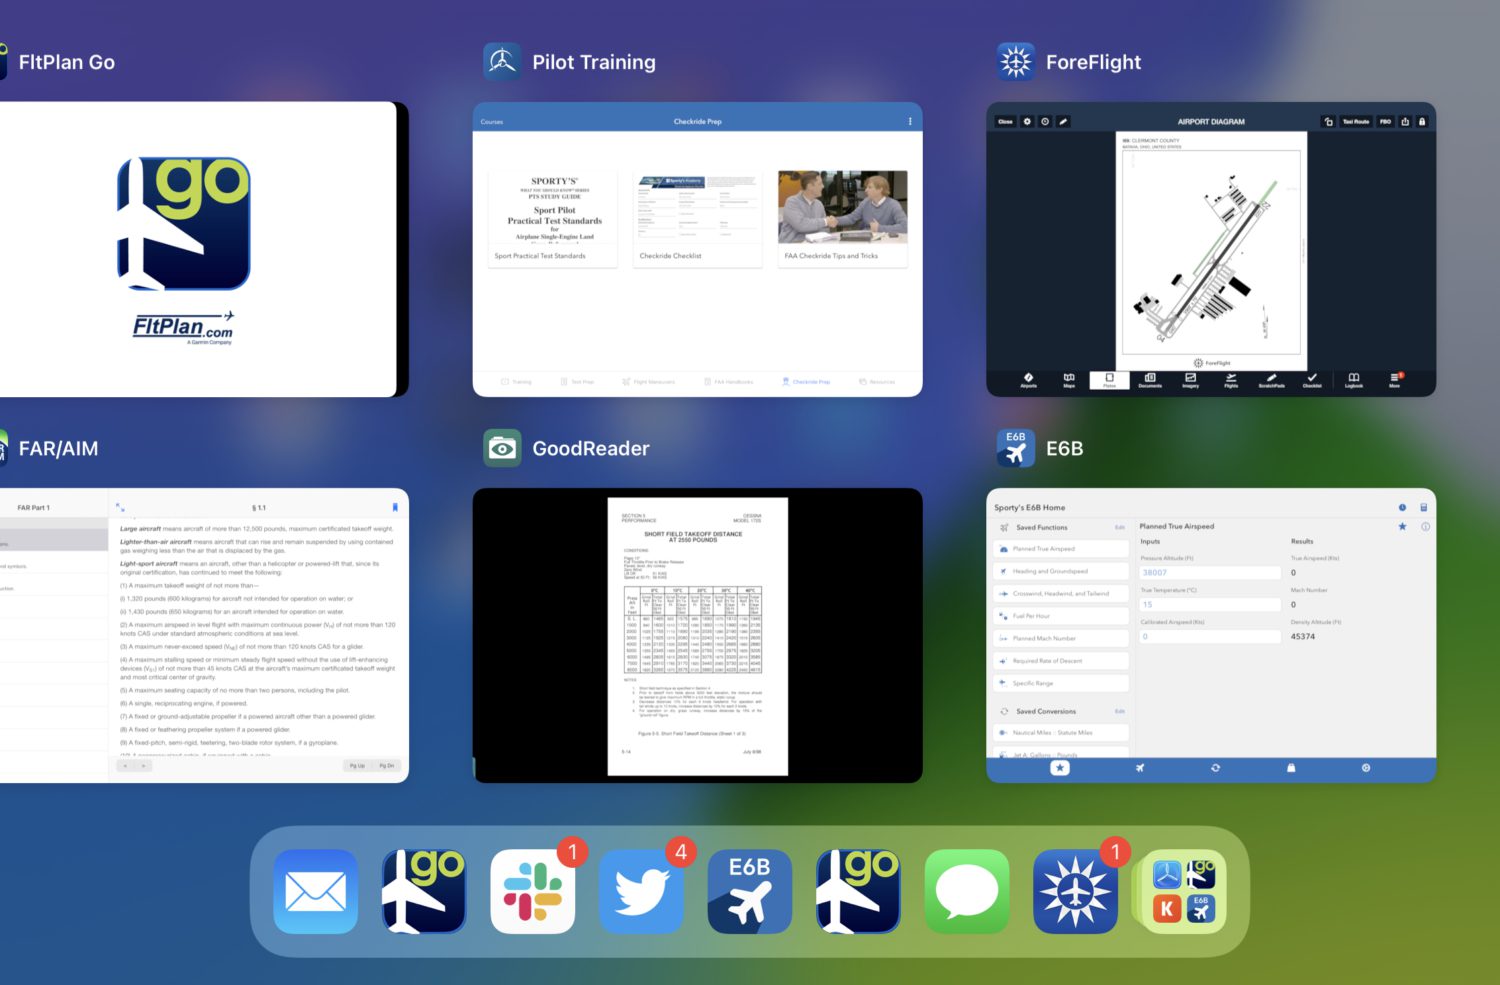Open Messages from the dock
Viewport: 1500px width, 985px height.
point(966,892)
